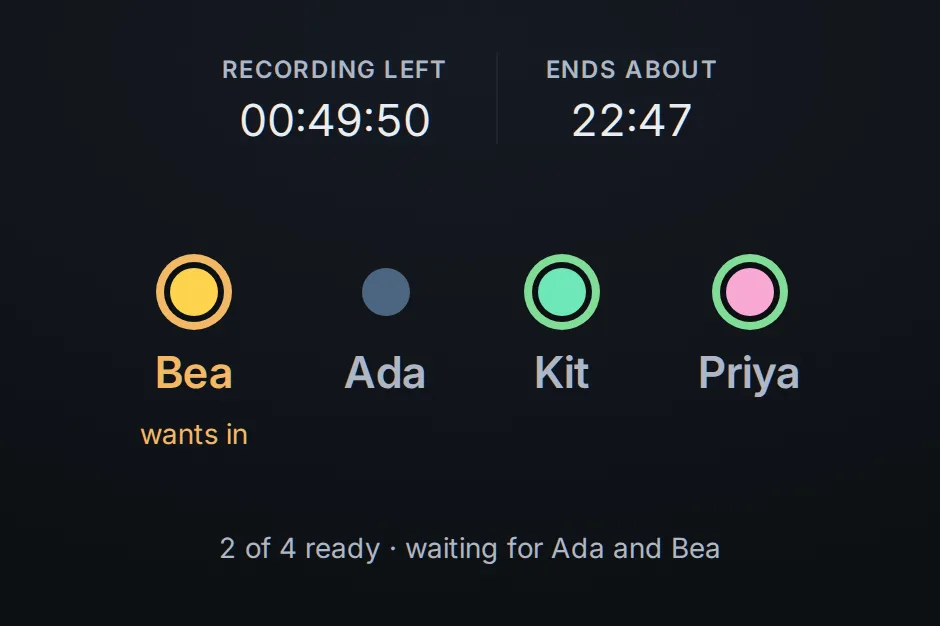Image resolution: width=940 pixels, height=626 pixels.
Task: Click Bea's yellow ringed avatar circle
Action: click(194, 292)
